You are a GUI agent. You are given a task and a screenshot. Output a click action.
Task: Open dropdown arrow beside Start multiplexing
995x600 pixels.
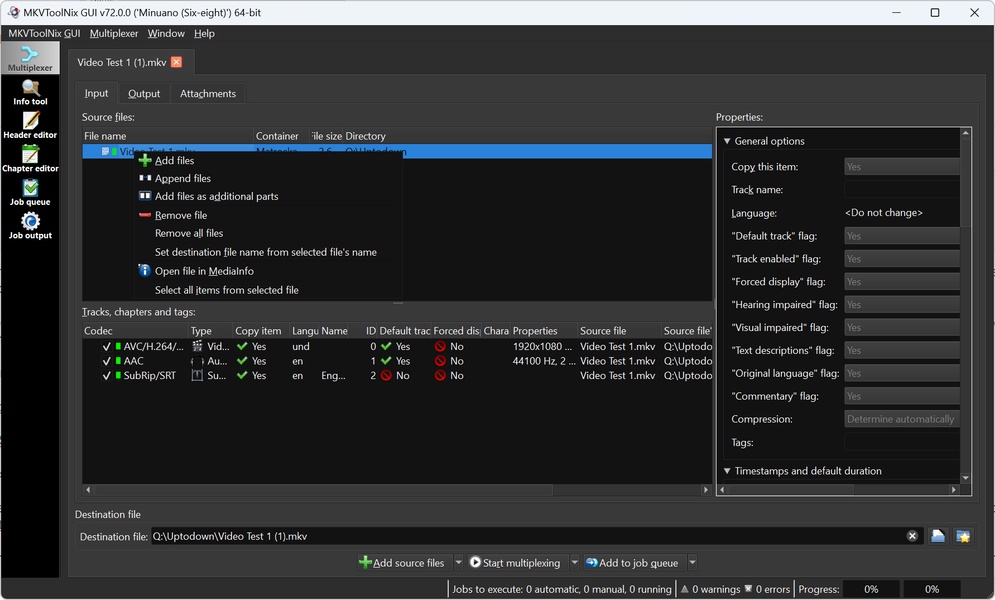pyautogui.click(x=574, y=562)
